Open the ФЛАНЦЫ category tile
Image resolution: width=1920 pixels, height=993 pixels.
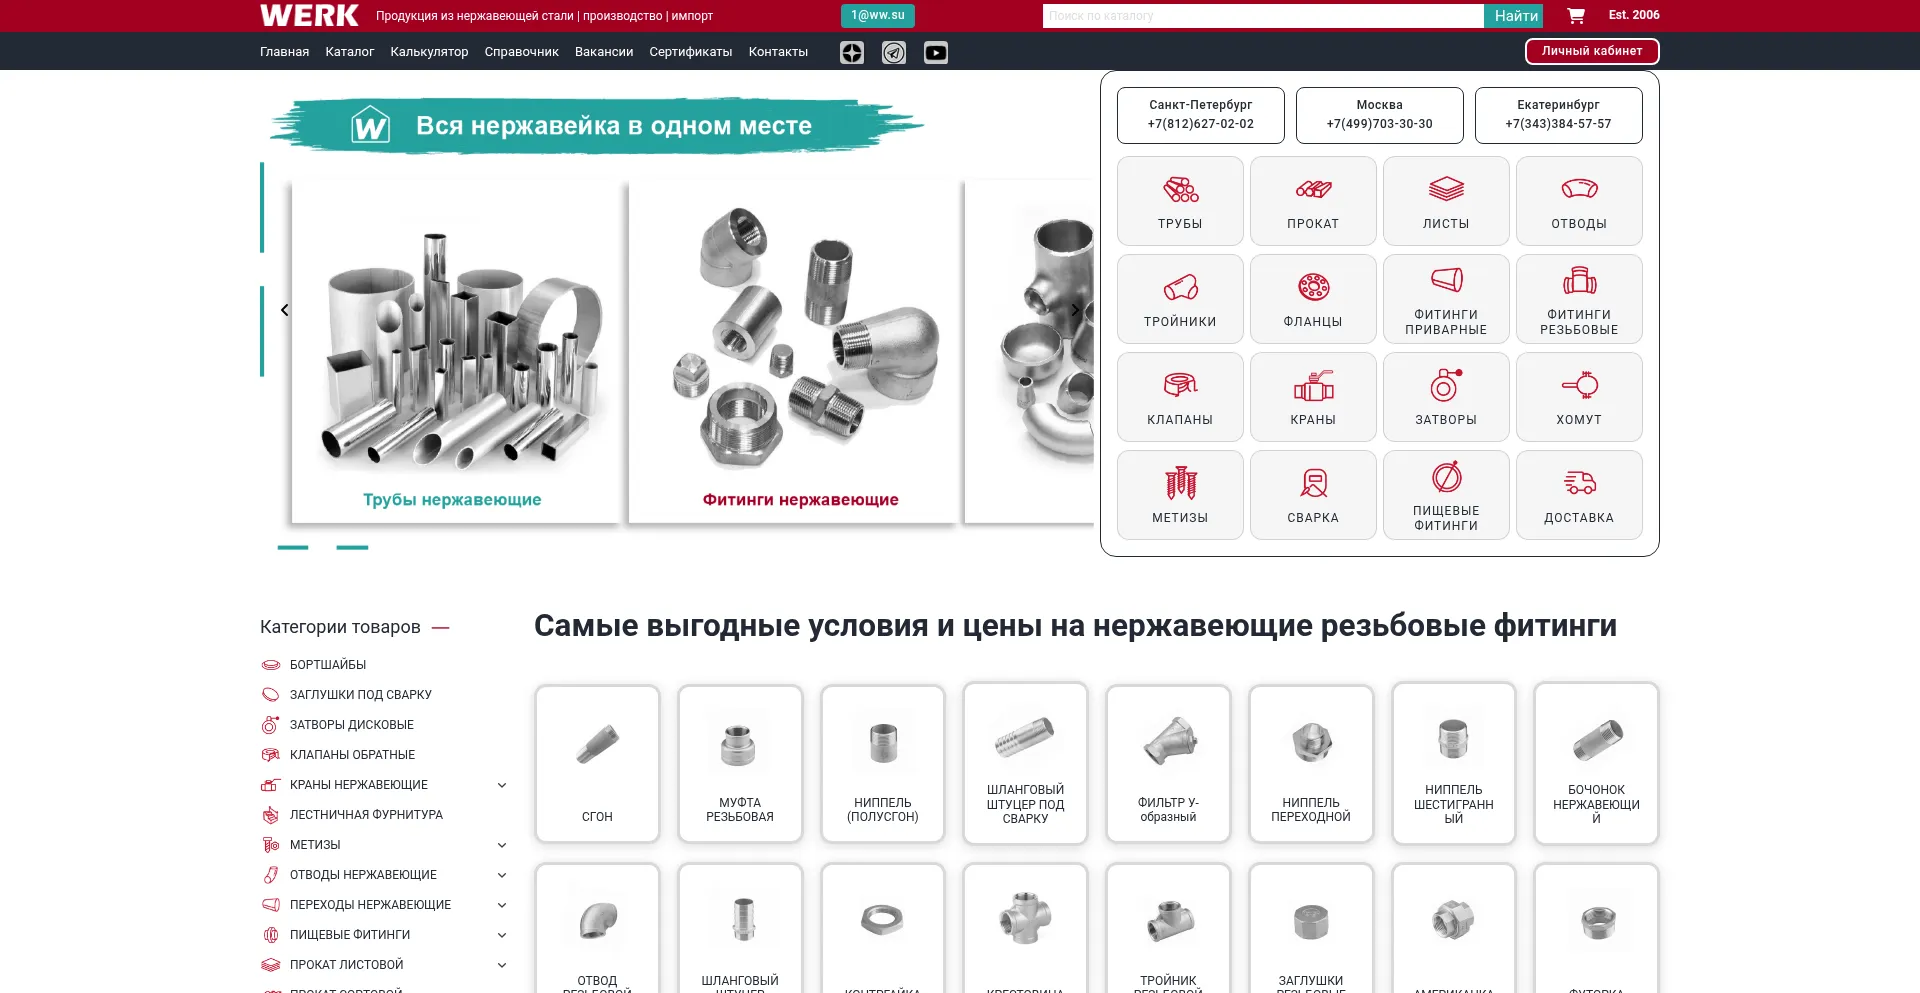click(1312, 299)
